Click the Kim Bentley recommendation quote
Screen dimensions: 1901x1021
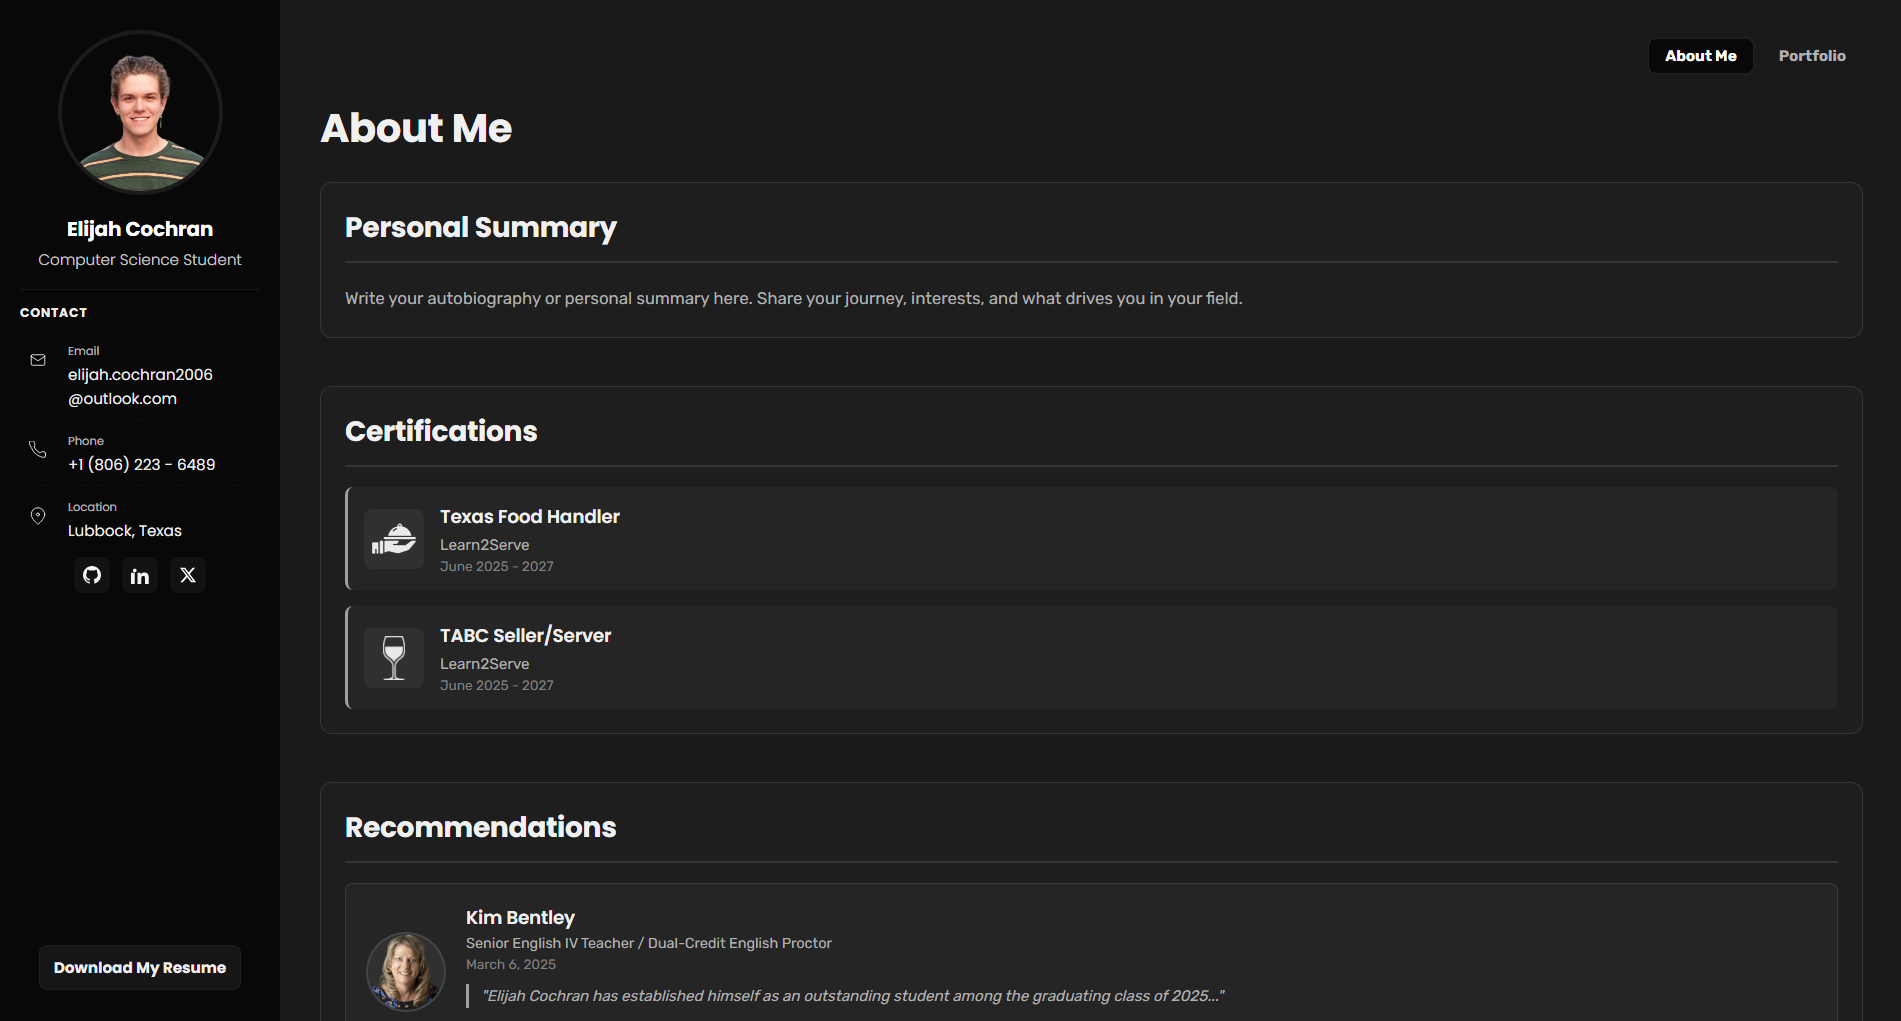pos(853,995)
